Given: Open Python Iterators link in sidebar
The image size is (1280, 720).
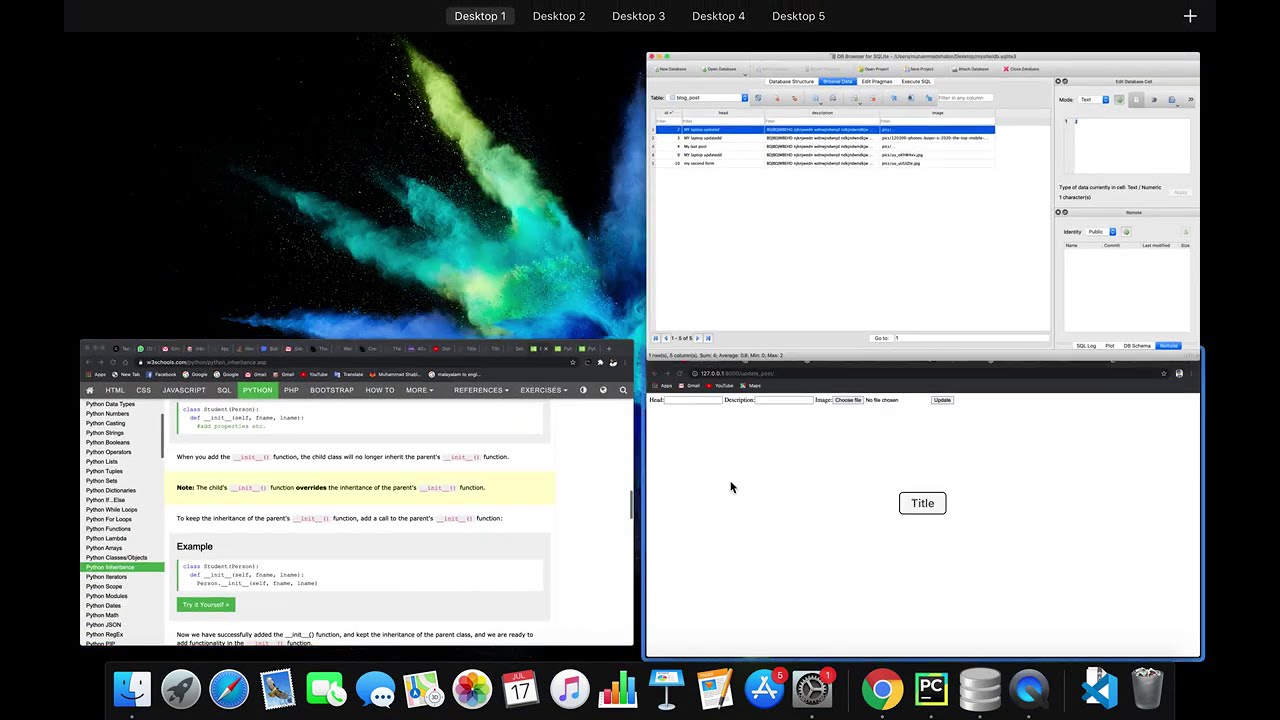Looking at the screenshot, I should click(107, 577).
